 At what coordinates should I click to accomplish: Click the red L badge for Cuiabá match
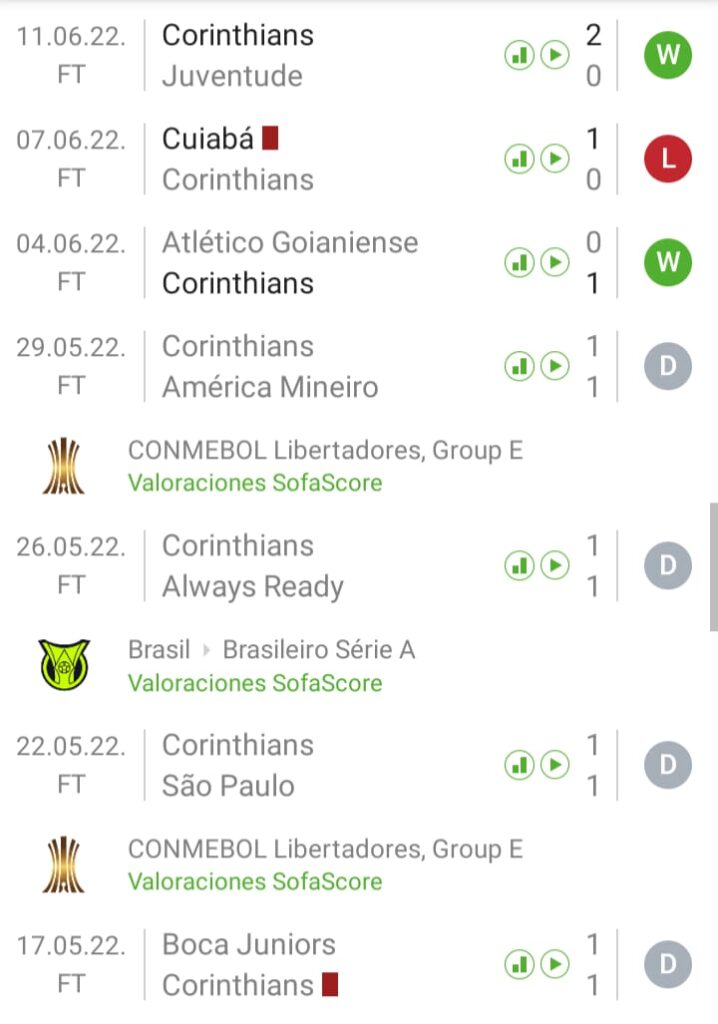[x=667, y=158]
